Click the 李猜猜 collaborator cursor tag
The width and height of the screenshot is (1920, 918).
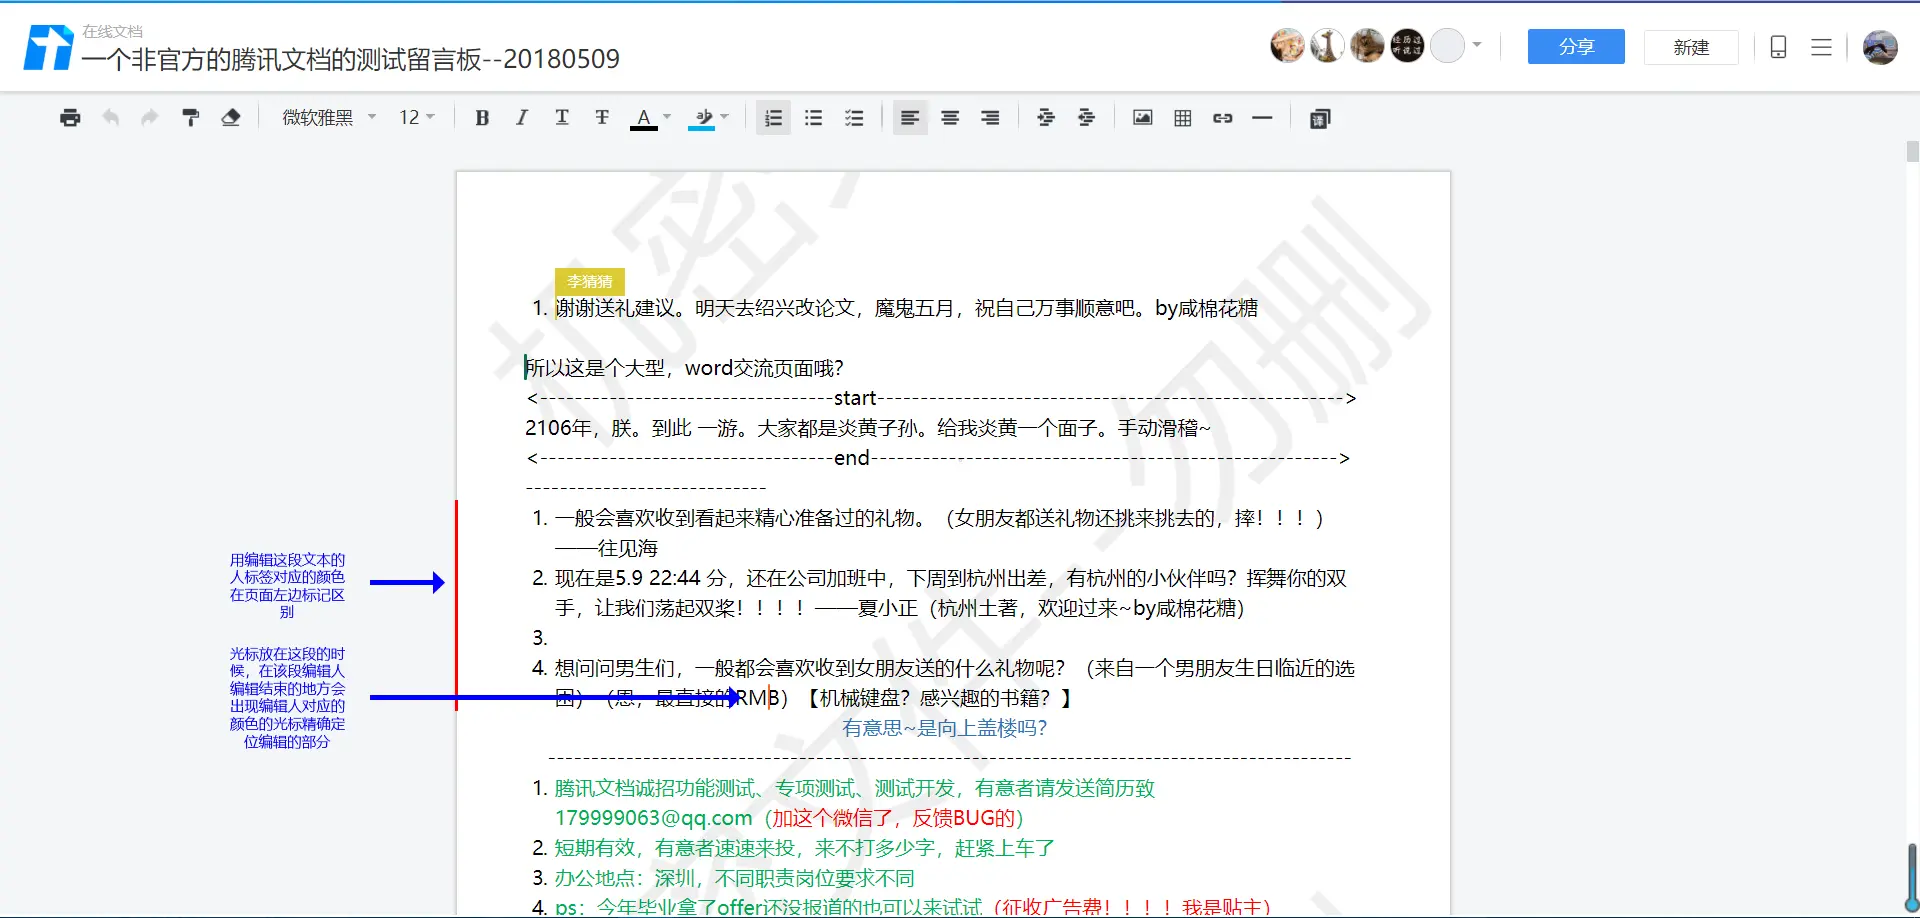[590, 281]
